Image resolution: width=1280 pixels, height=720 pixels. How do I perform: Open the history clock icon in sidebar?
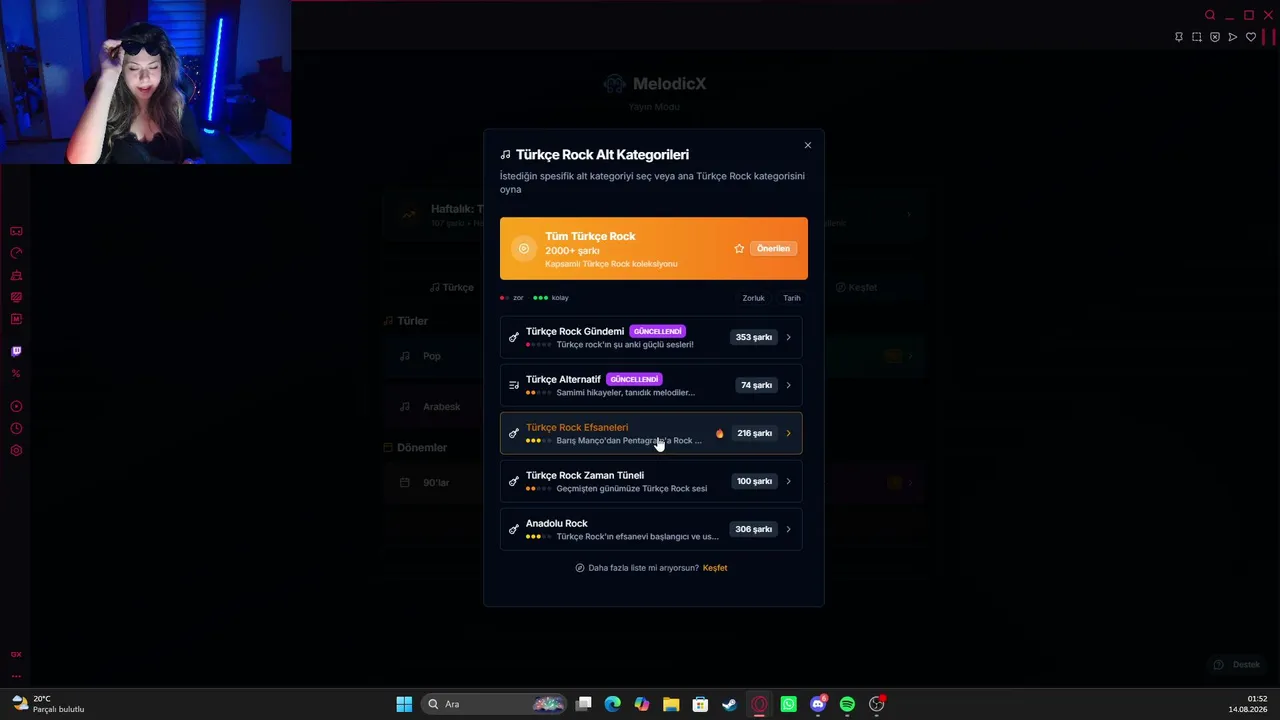pos(16,428)
